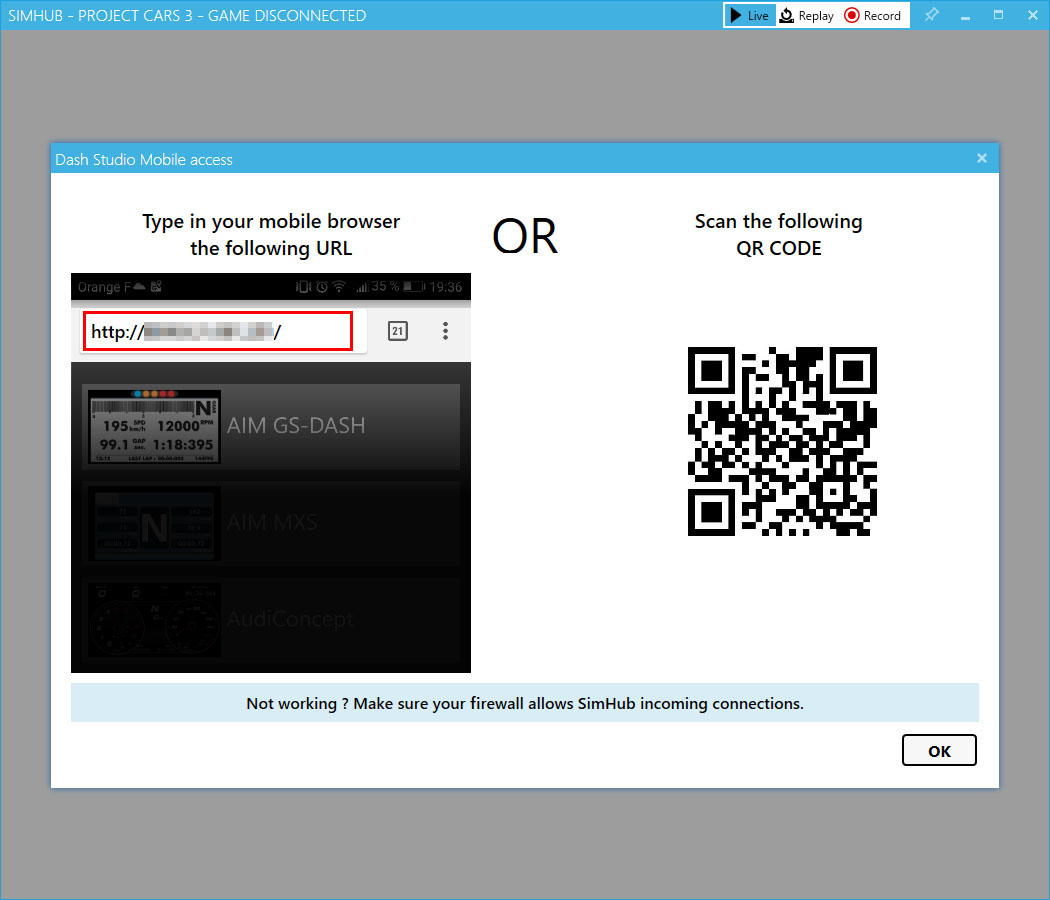This screenshot has width=1050, height=900.
Task: Click the firewall incoming connections notice
Action: coord(524,703)
